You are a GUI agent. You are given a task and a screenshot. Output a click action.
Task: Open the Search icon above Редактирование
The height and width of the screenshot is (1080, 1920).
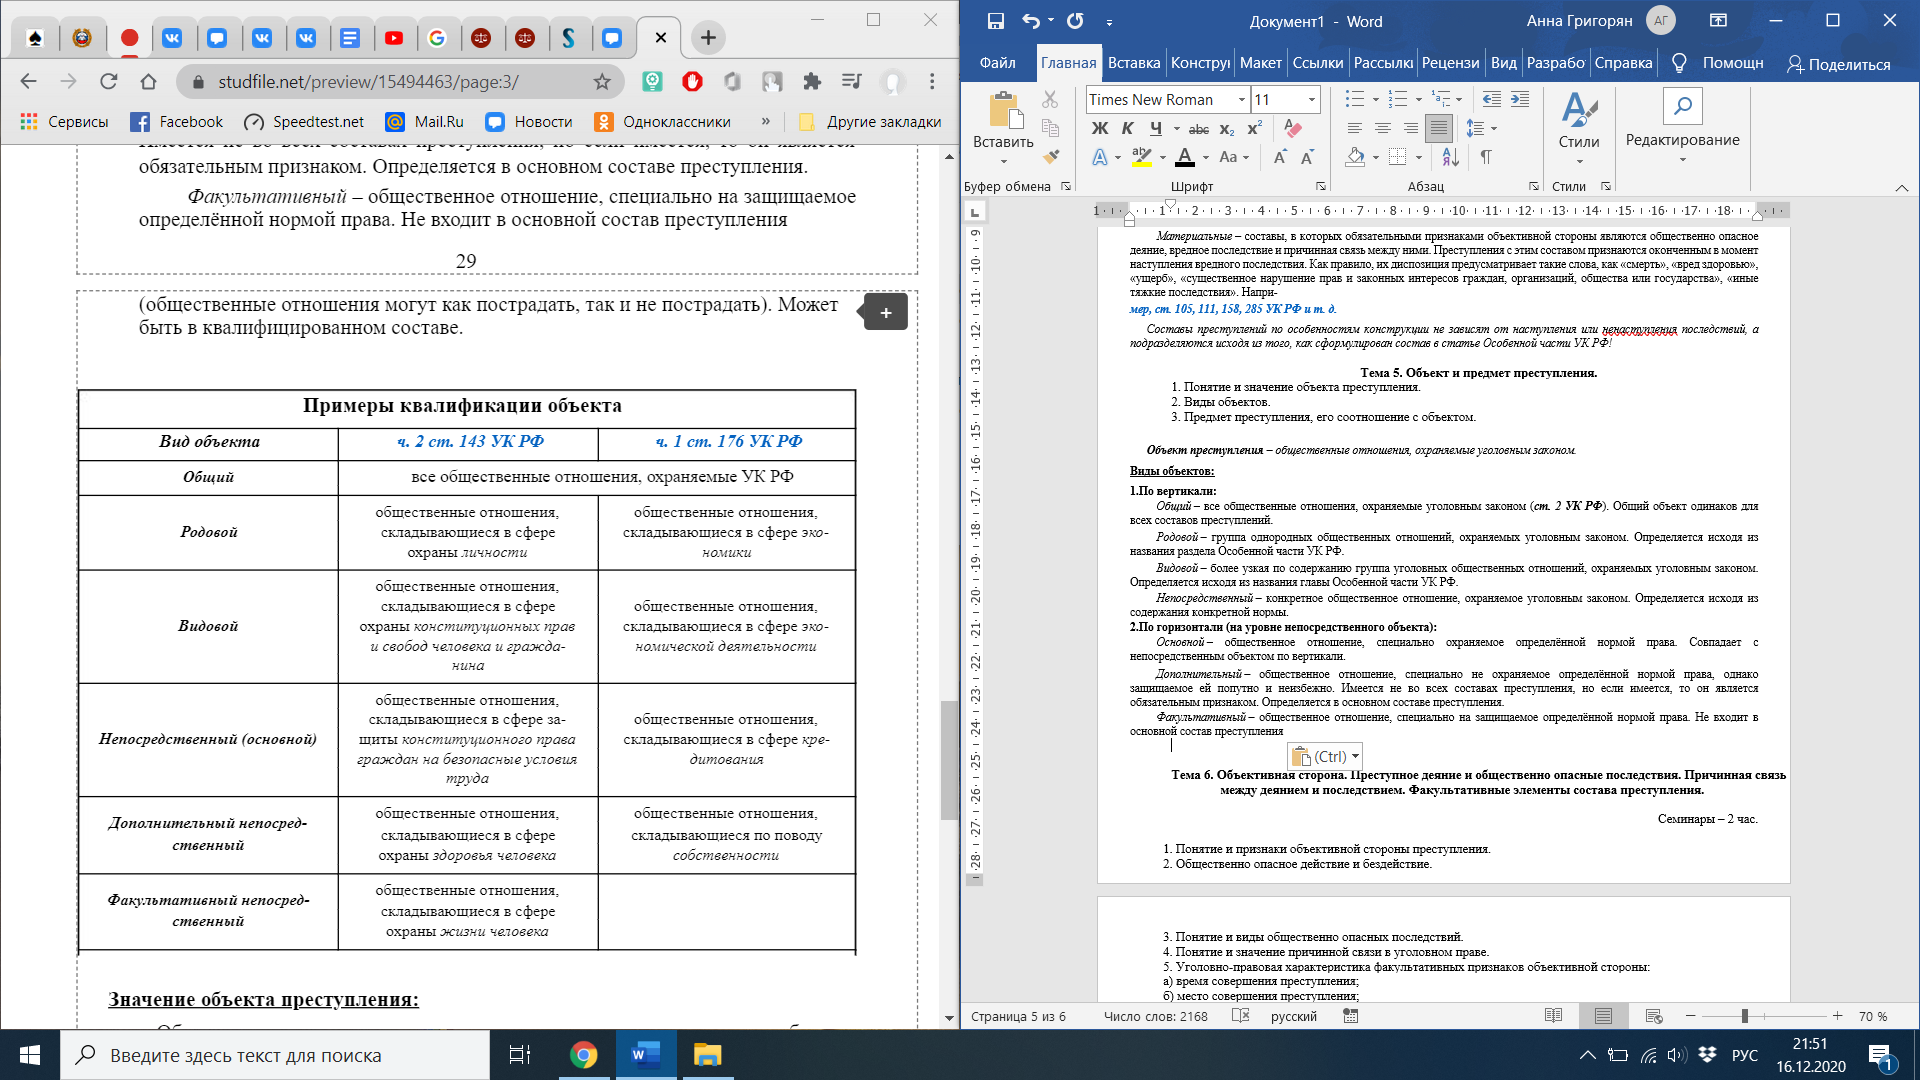[1683, 106]
